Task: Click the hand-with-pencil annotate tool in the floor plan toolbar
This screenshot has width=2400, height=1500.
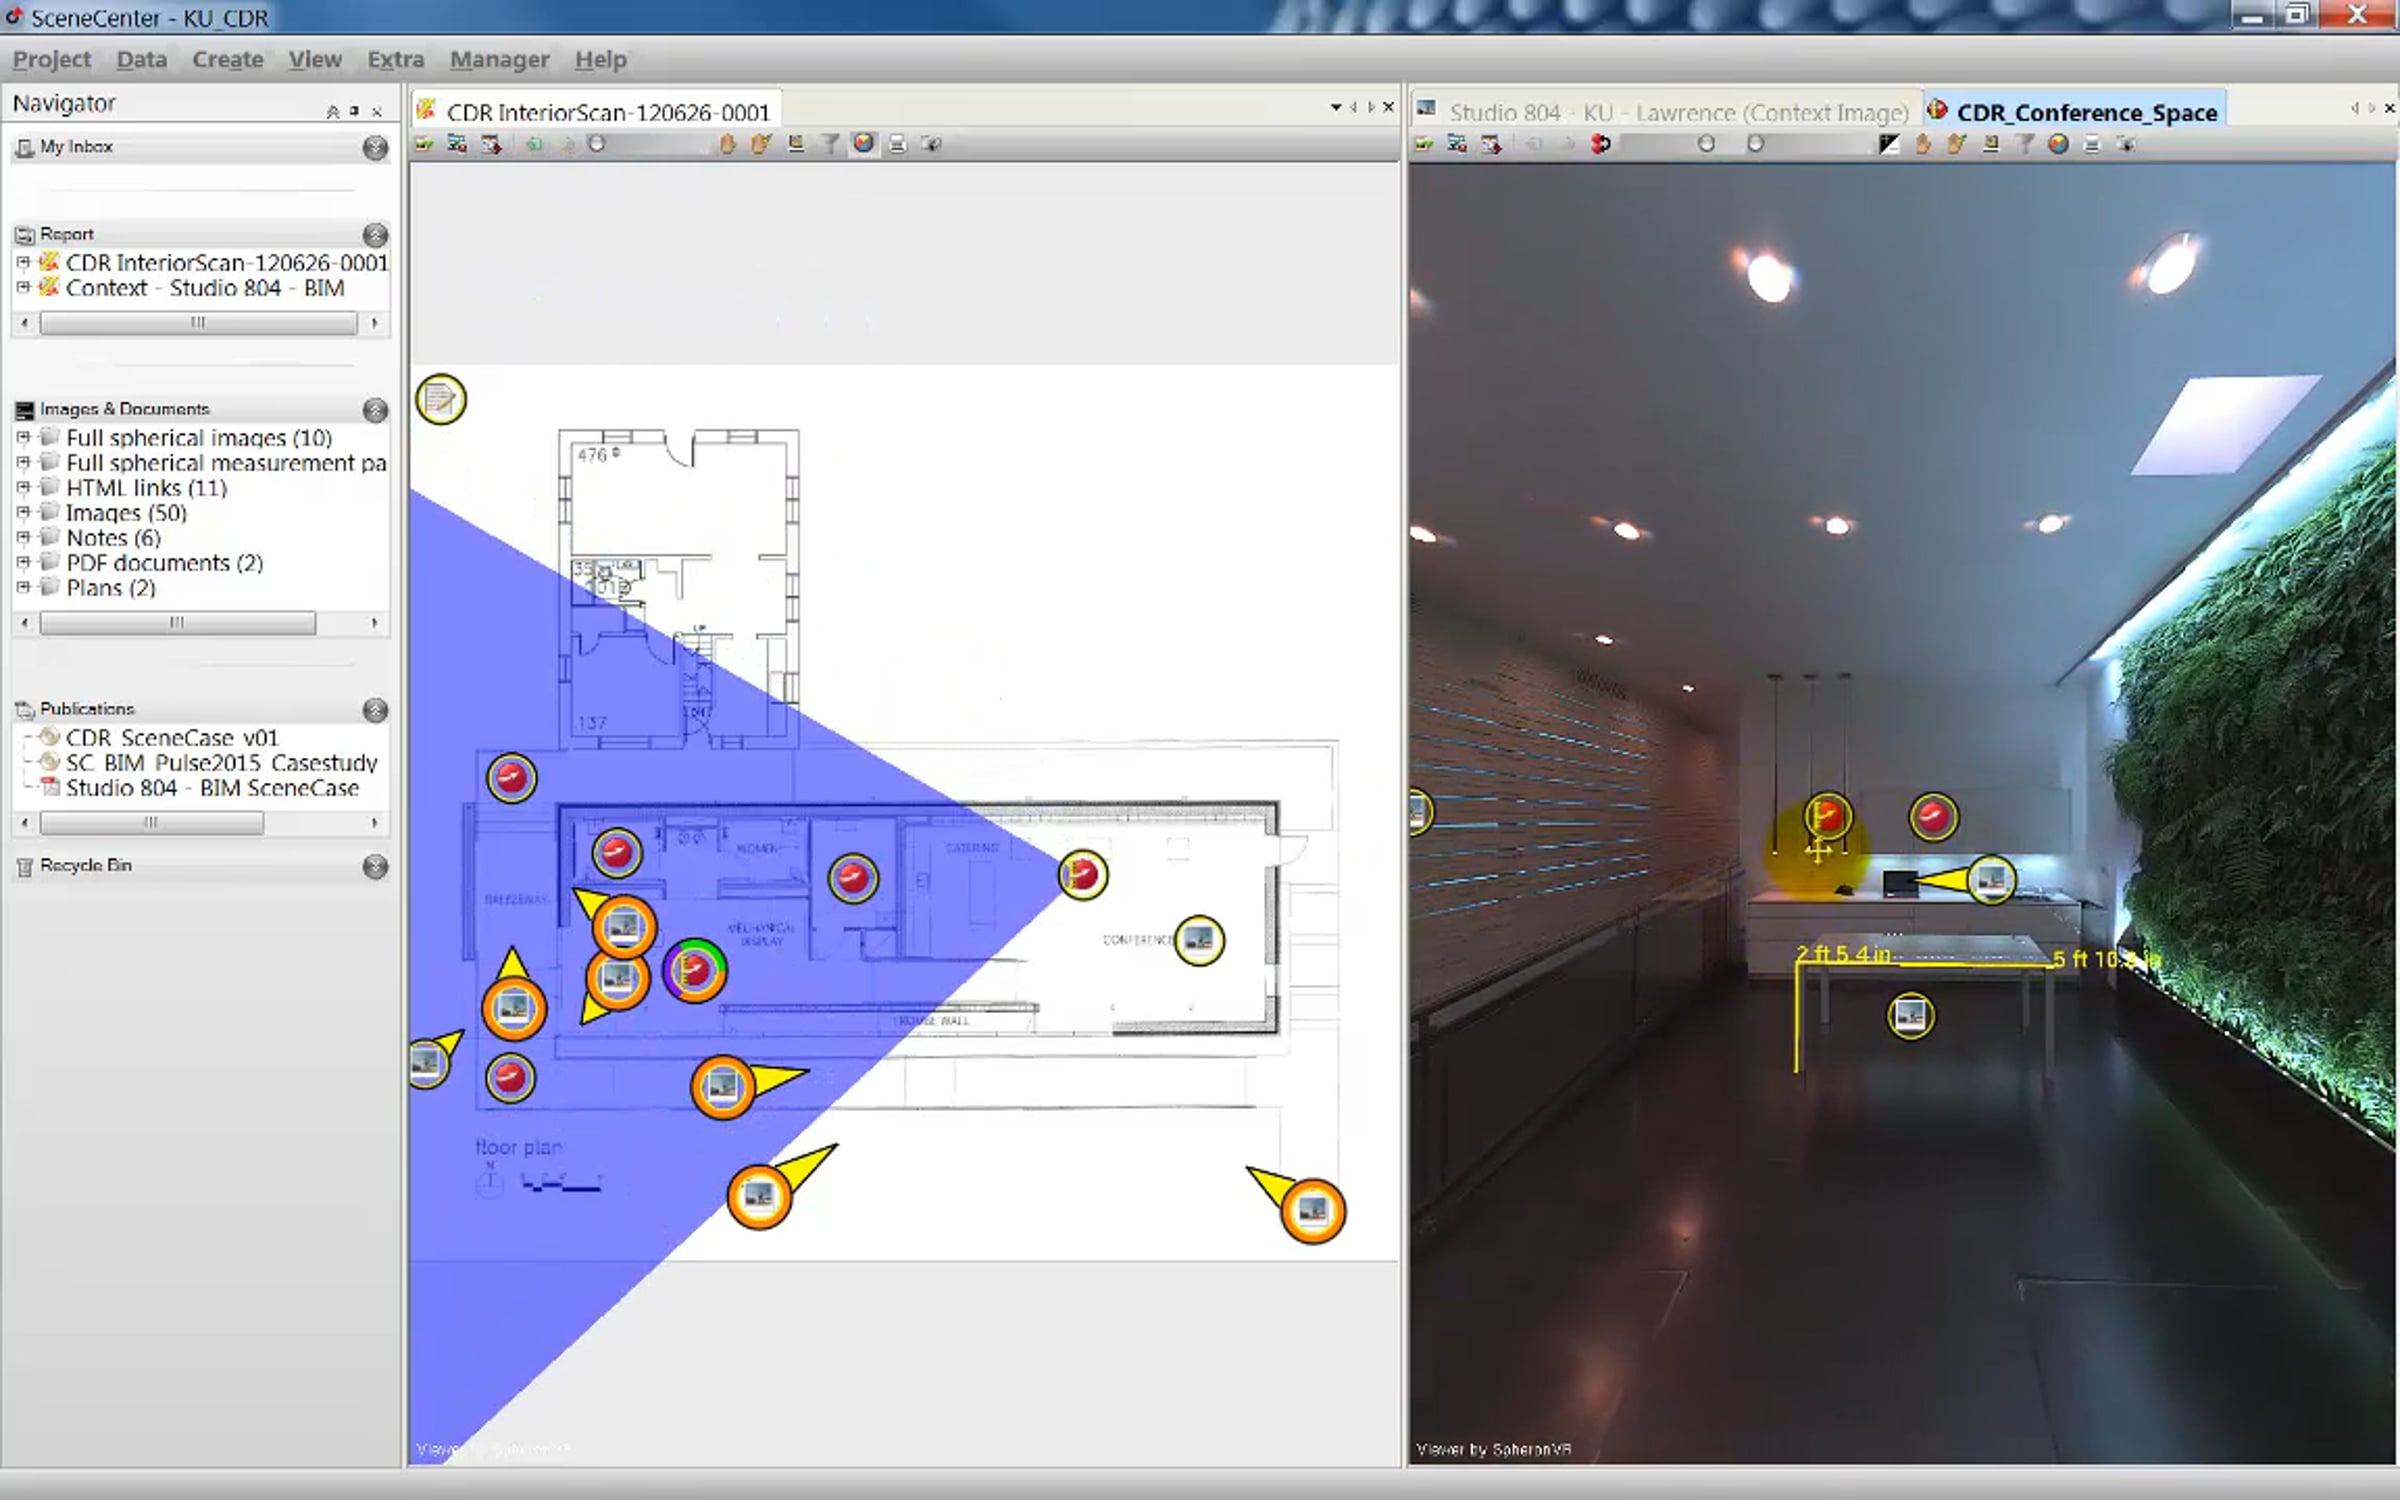Action: 761,144
